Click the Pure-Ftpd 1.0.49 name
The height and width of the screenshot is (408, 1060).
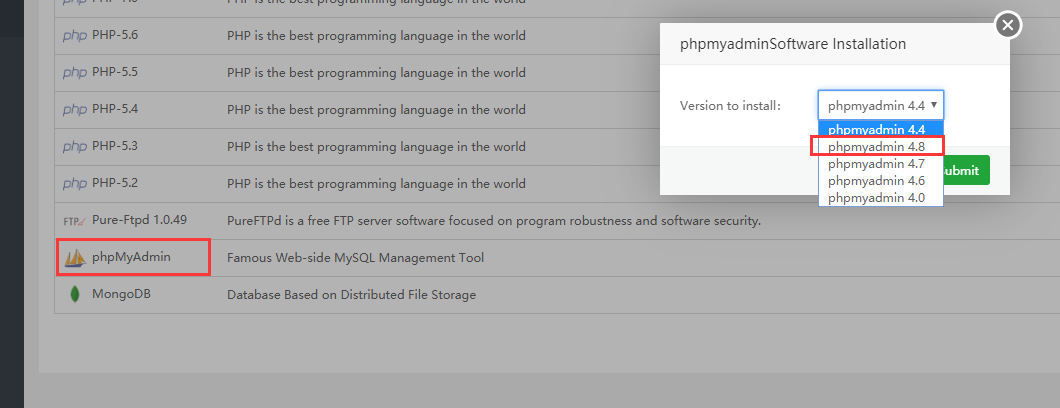139,221
